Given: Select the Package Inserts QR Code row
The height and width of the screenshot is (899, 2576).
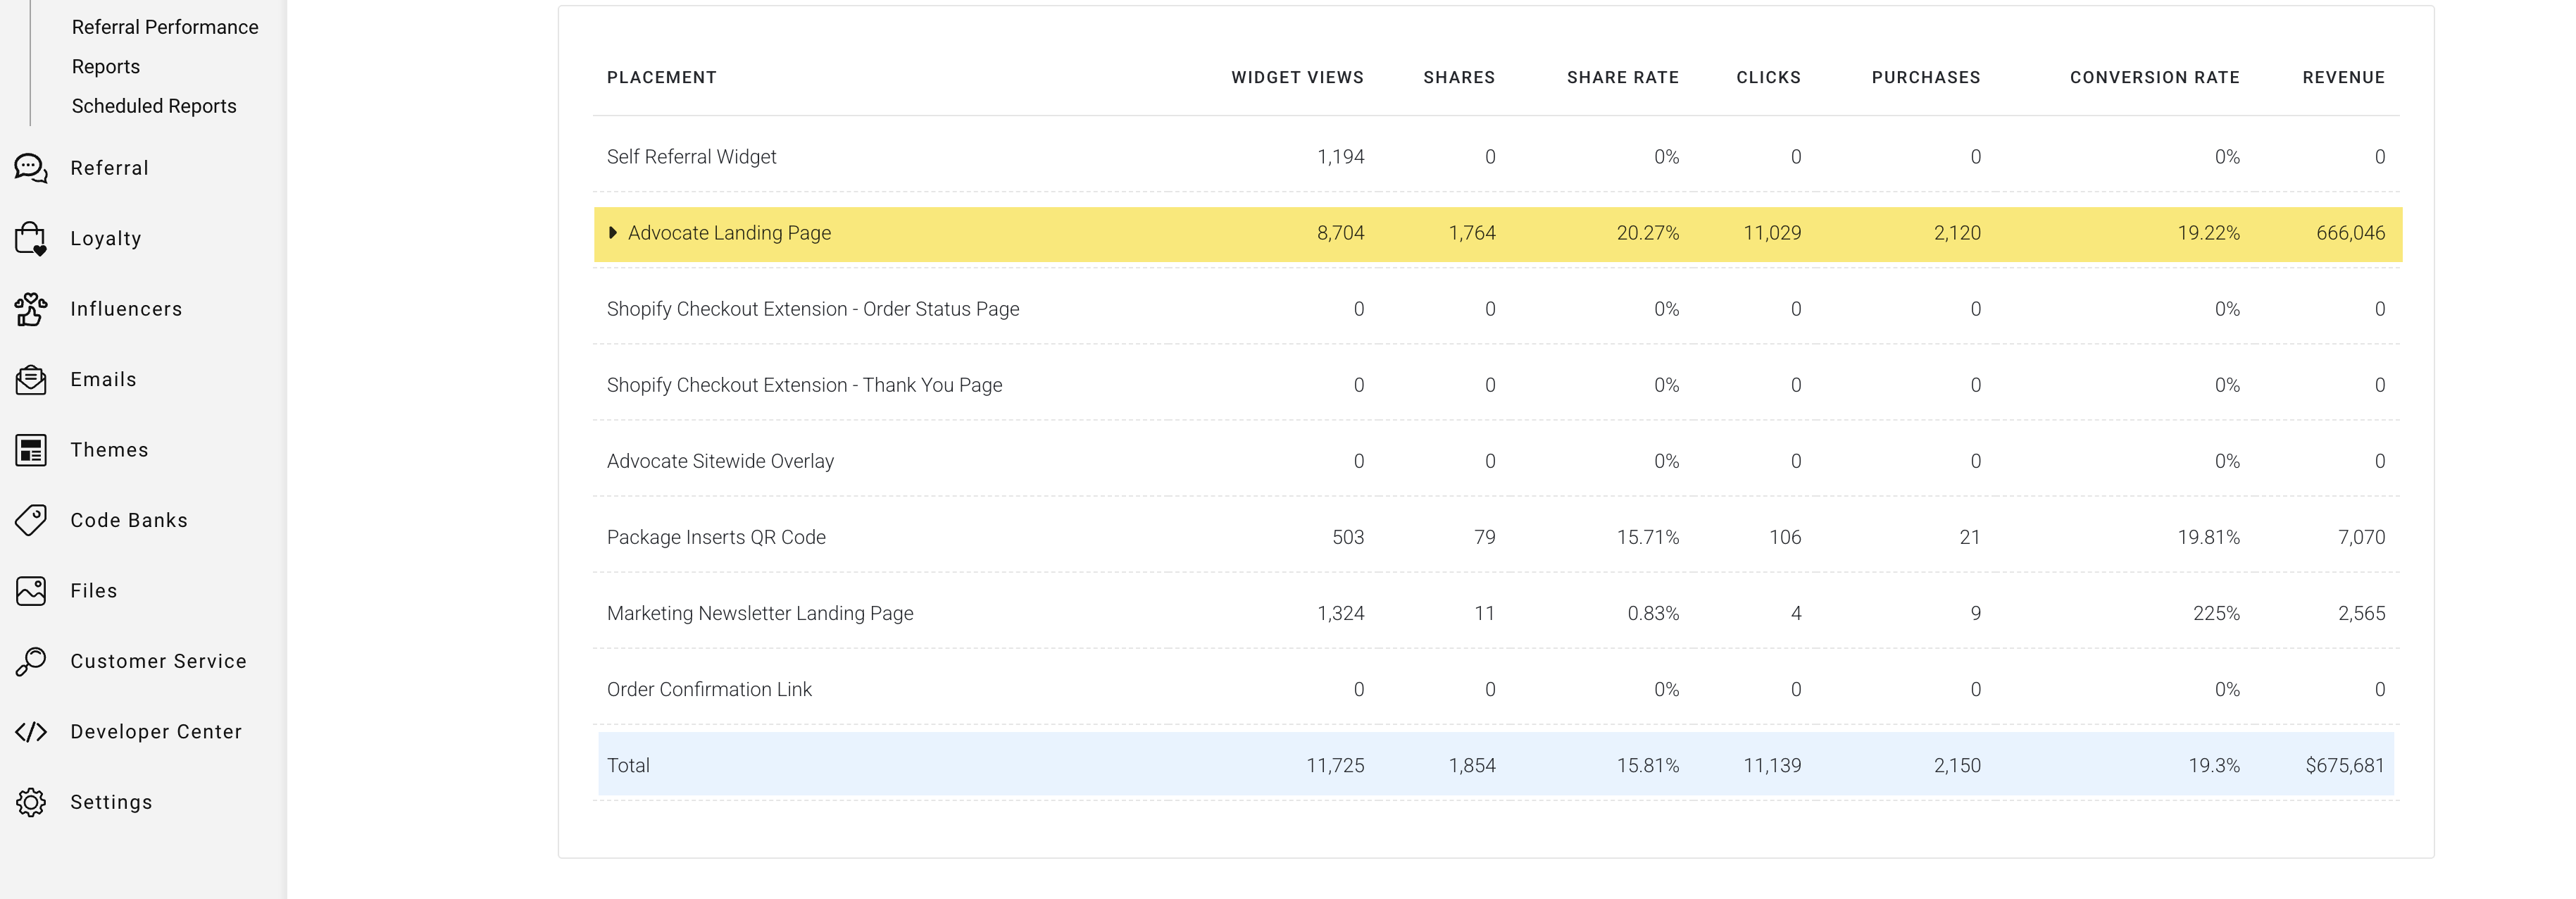Looking at the screenshot, I should (716, 537).
